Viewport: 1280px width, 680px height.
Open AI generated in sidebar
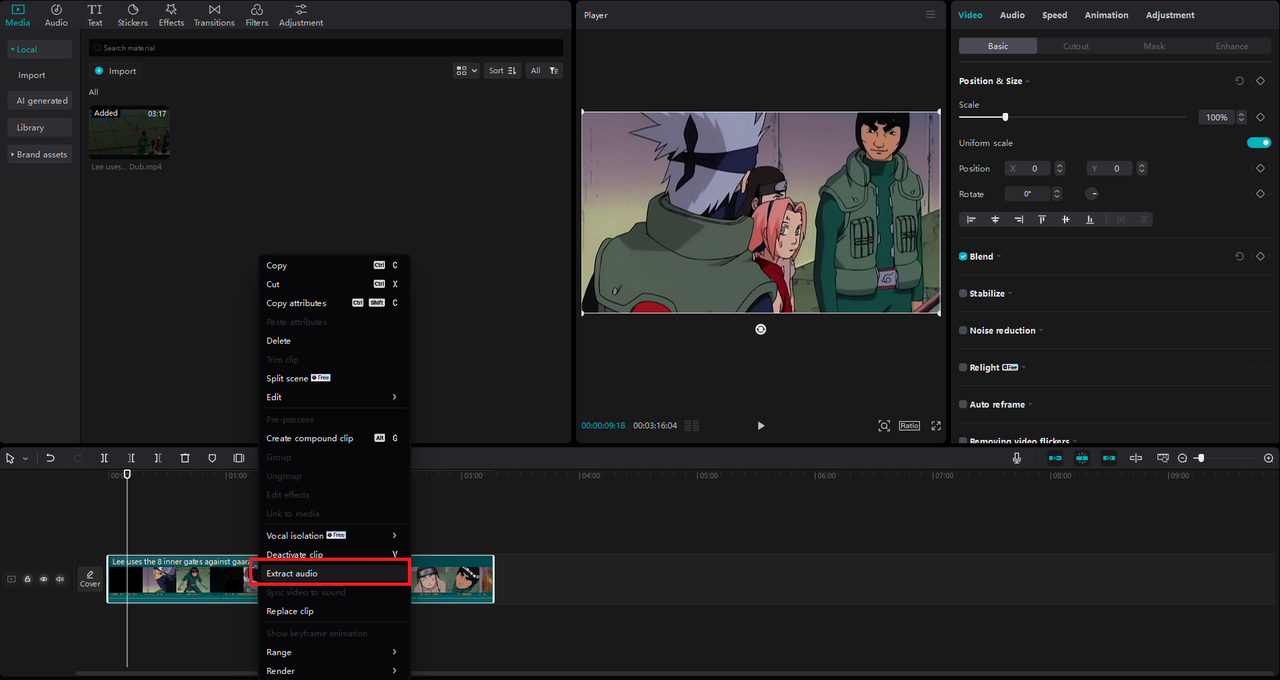tap(41, 101)
